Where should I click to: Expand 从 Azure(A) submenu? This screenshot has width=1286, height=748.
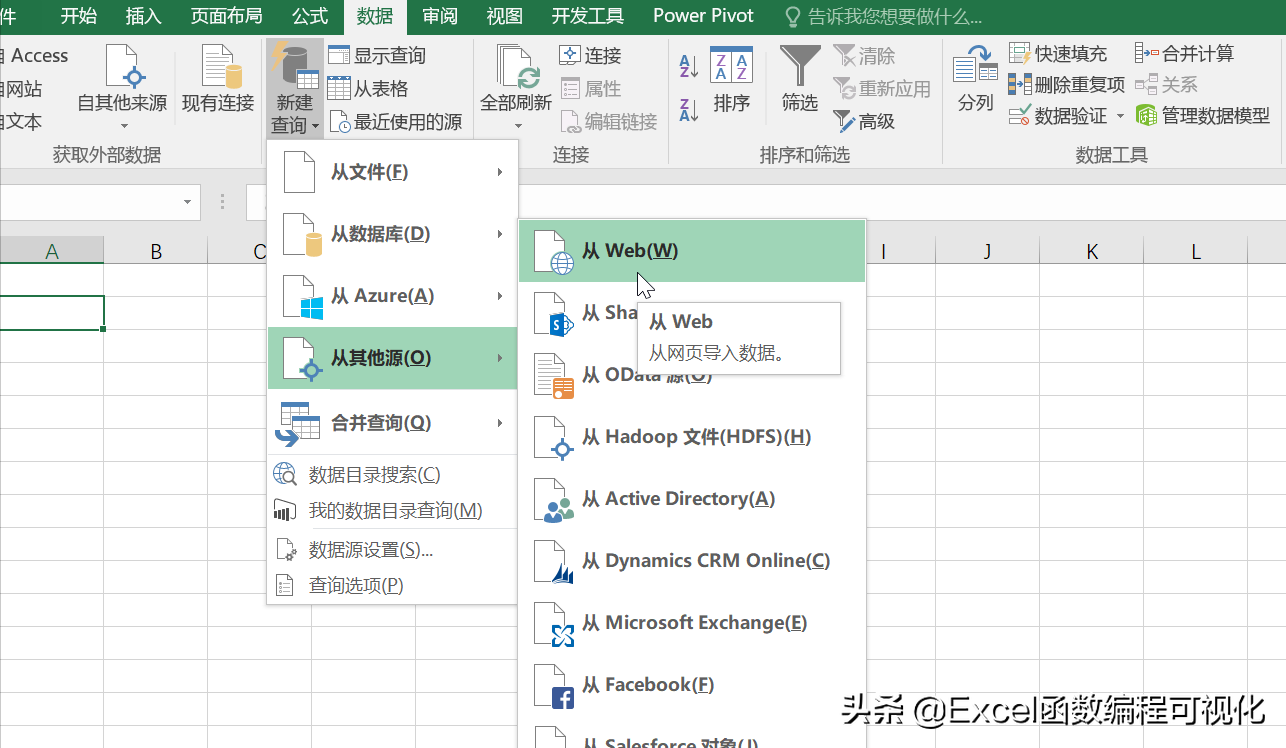[x=392, y=296]
